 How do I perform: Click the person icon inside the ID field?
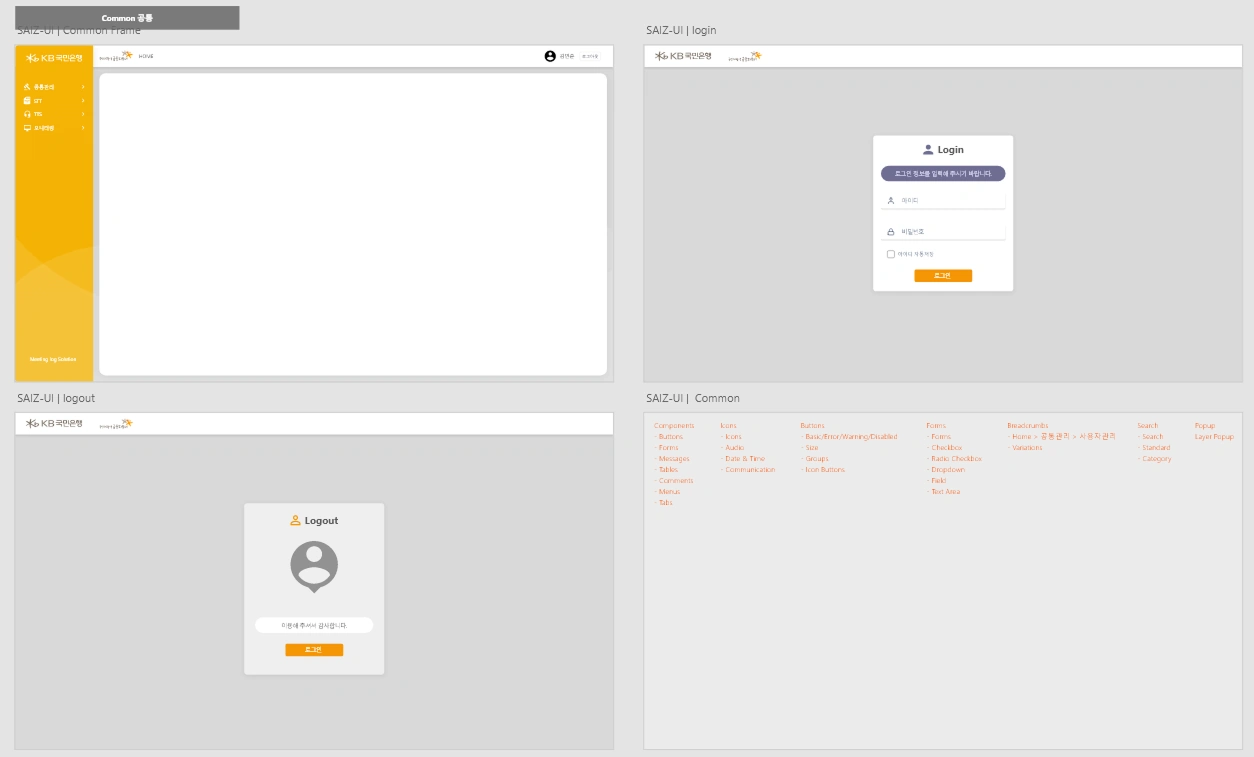(891, 200)
